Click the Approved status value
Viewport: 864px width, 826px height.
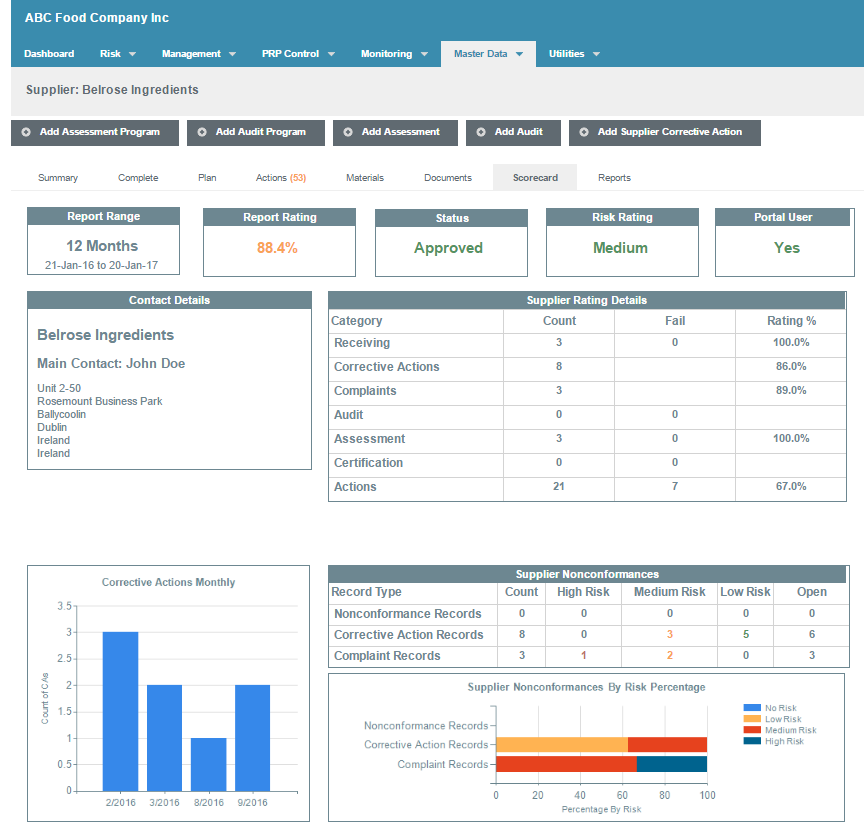pyautogui.click(x=449, y=248)
